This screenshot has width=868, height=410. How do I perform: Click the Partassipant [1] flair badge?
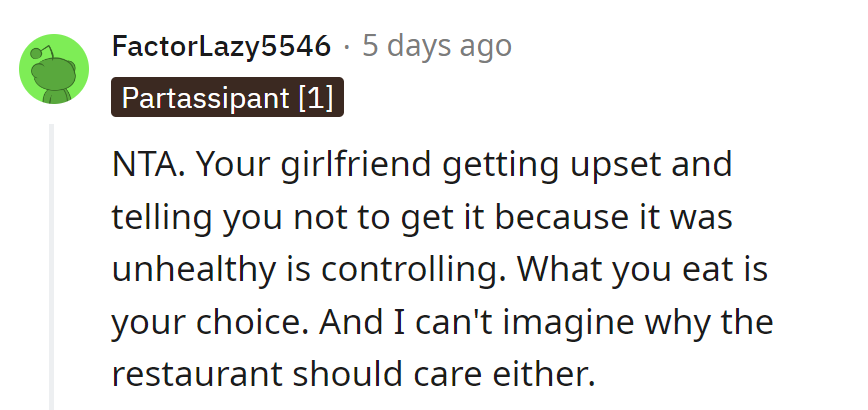(x=228, y=98)
